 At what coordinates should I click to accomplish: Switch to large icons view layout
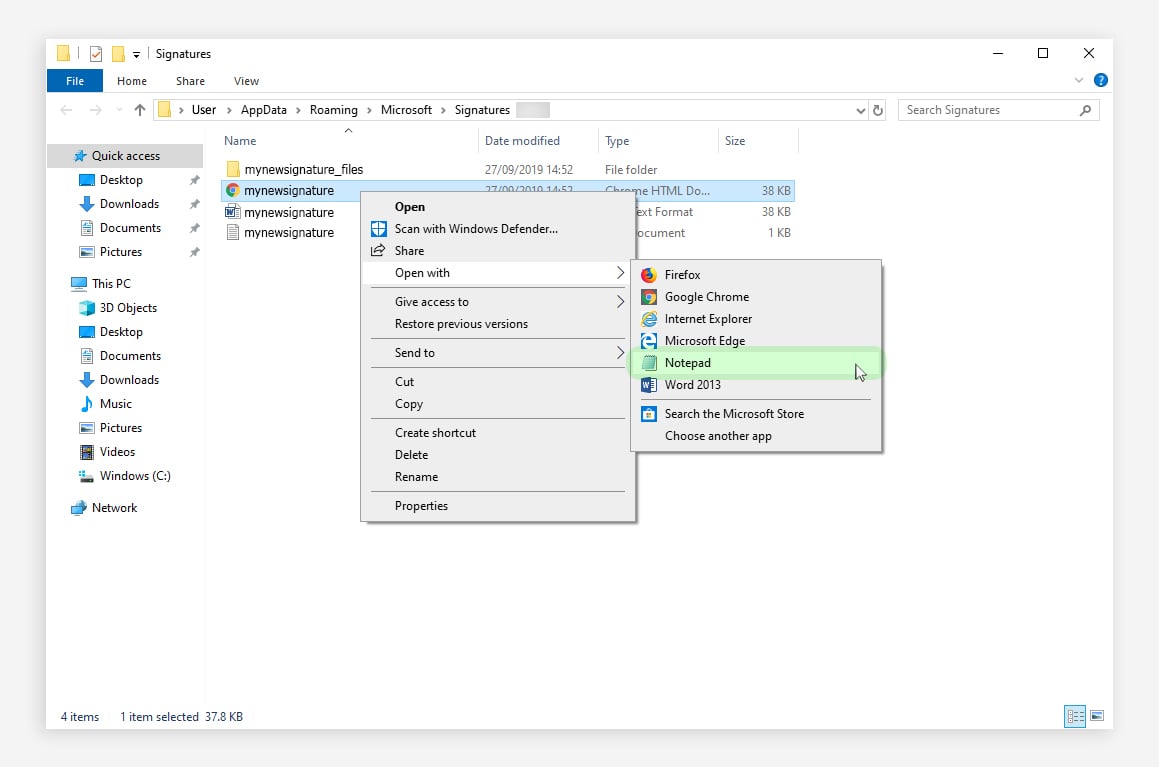(x=1097, y=716)
